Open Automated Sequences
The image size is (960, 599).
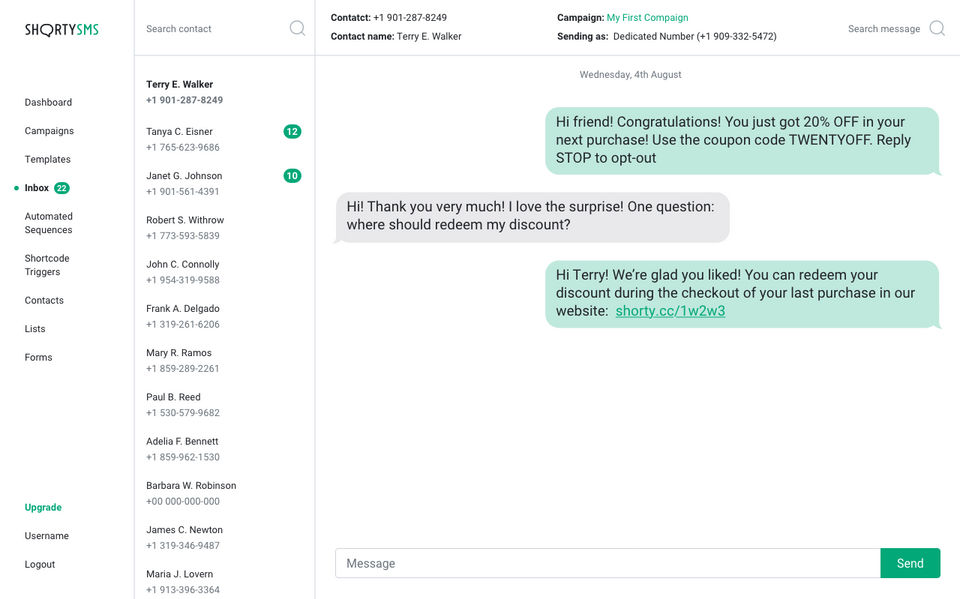tap(49, 223)
